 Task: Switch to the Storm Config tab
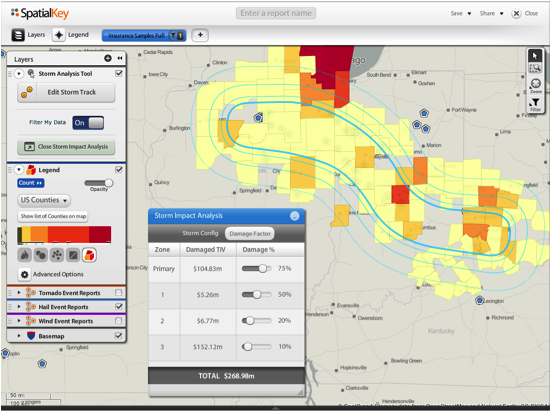point(200,233)
